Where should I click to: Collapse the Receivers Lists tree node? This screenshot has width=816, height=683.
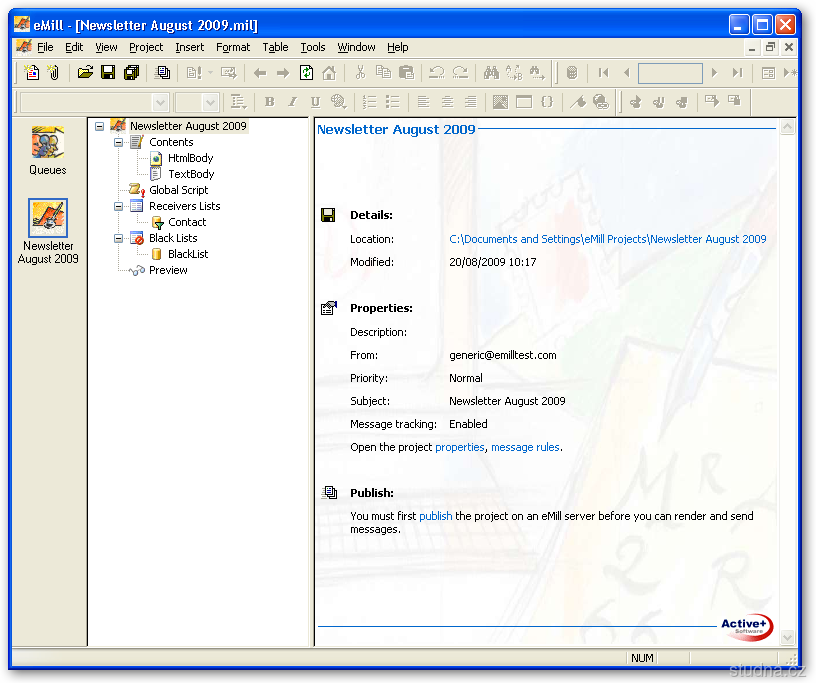coord(119,206)
